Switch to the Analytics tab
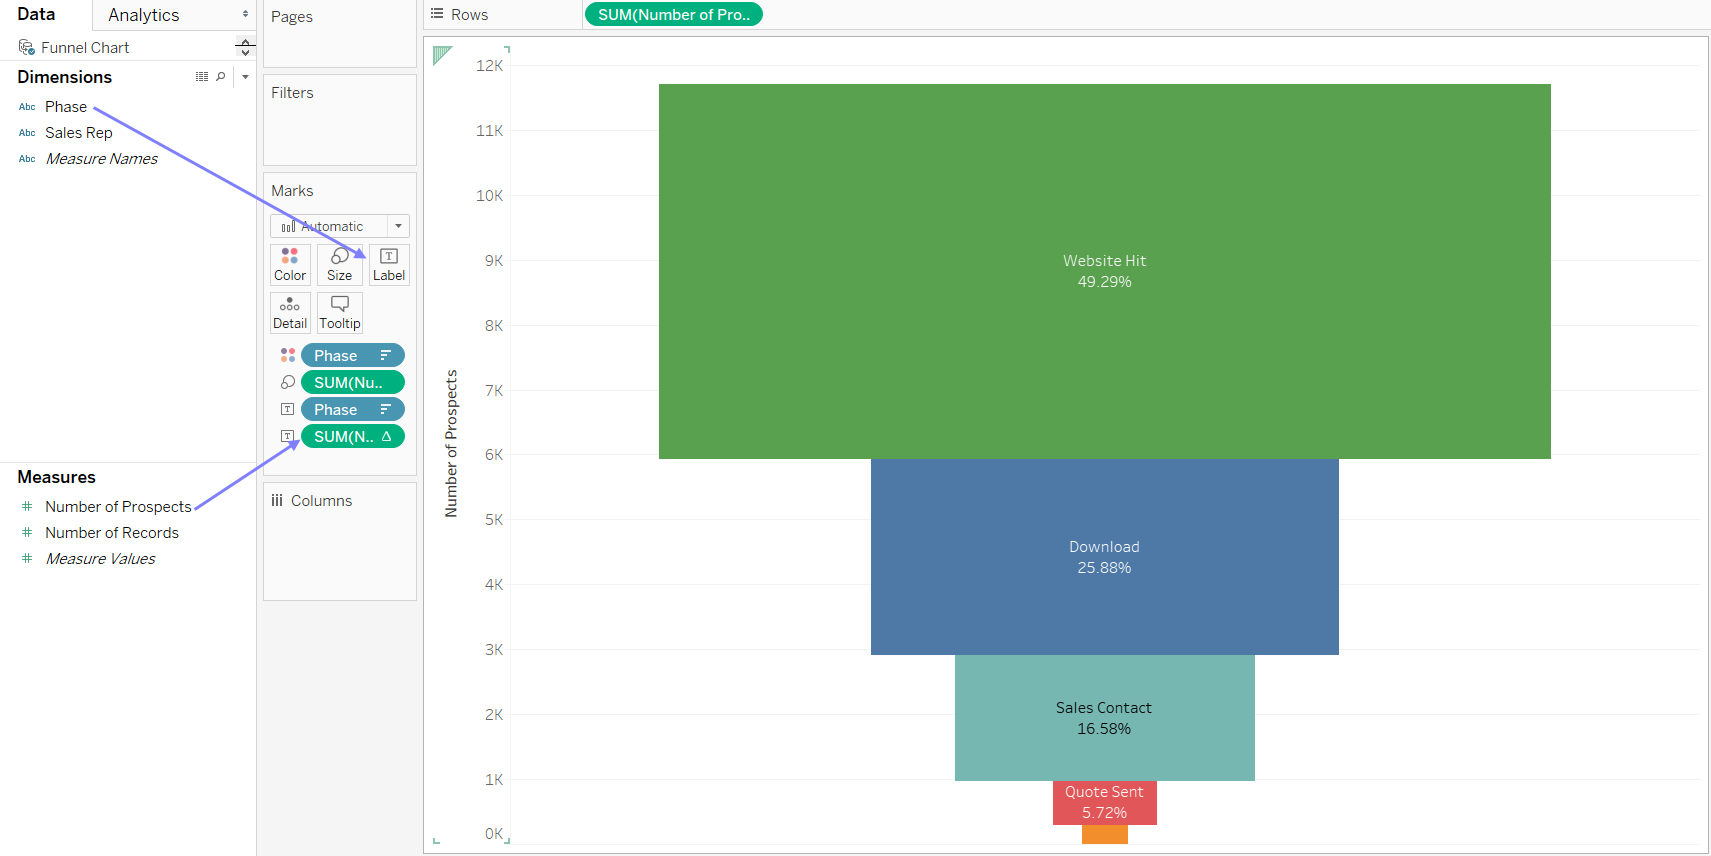Viewport: 1711px width, 856px height. [x=144, y=15]
